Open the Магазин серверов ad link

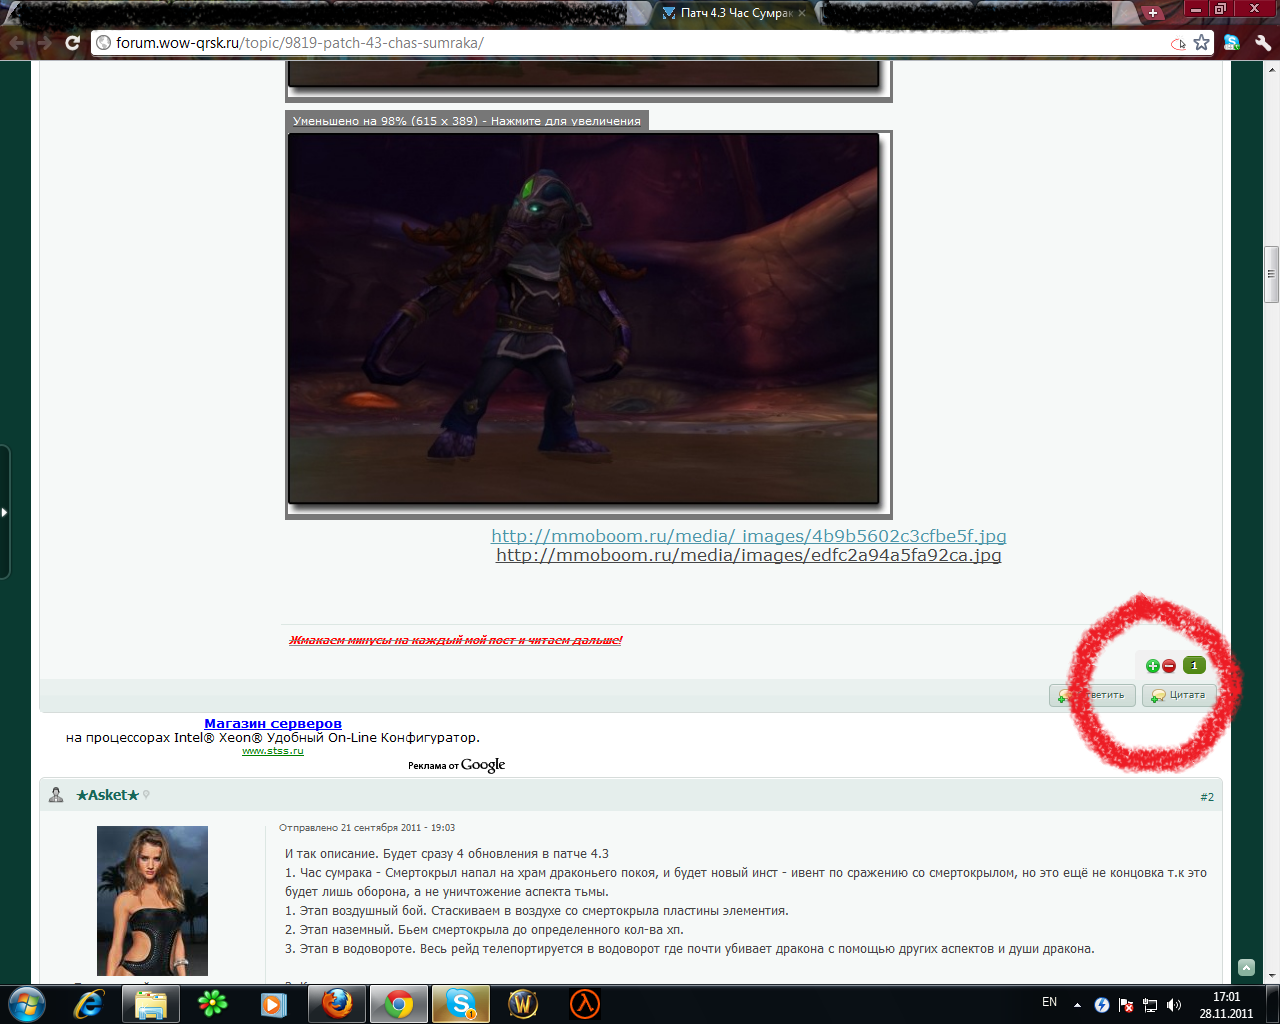(273, 723)
